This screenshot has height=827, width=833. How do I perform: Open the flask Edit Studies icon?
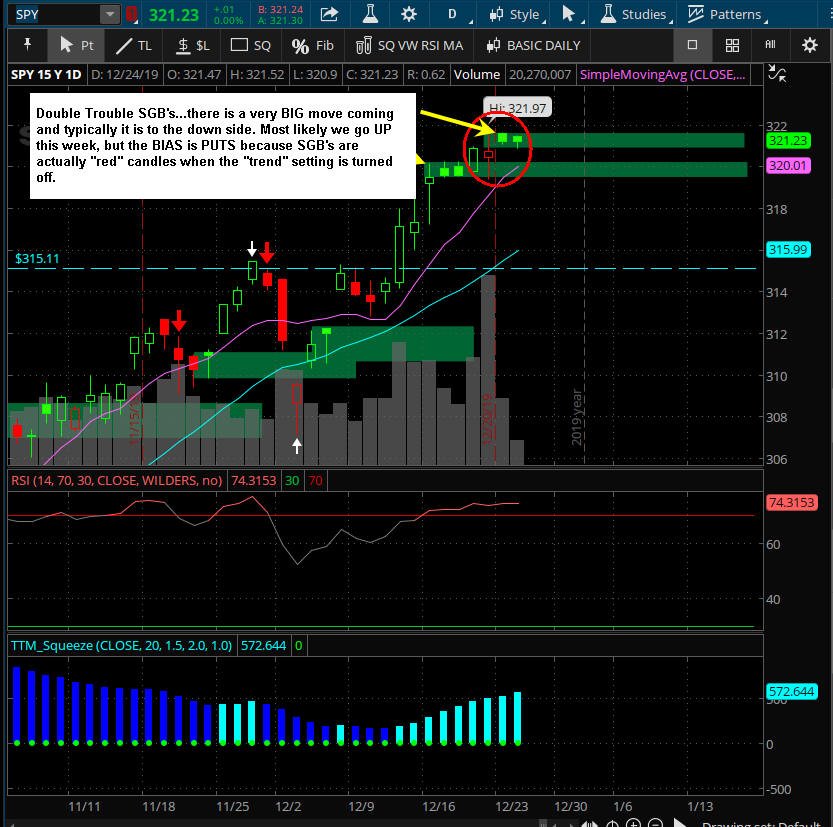point(370,14)
